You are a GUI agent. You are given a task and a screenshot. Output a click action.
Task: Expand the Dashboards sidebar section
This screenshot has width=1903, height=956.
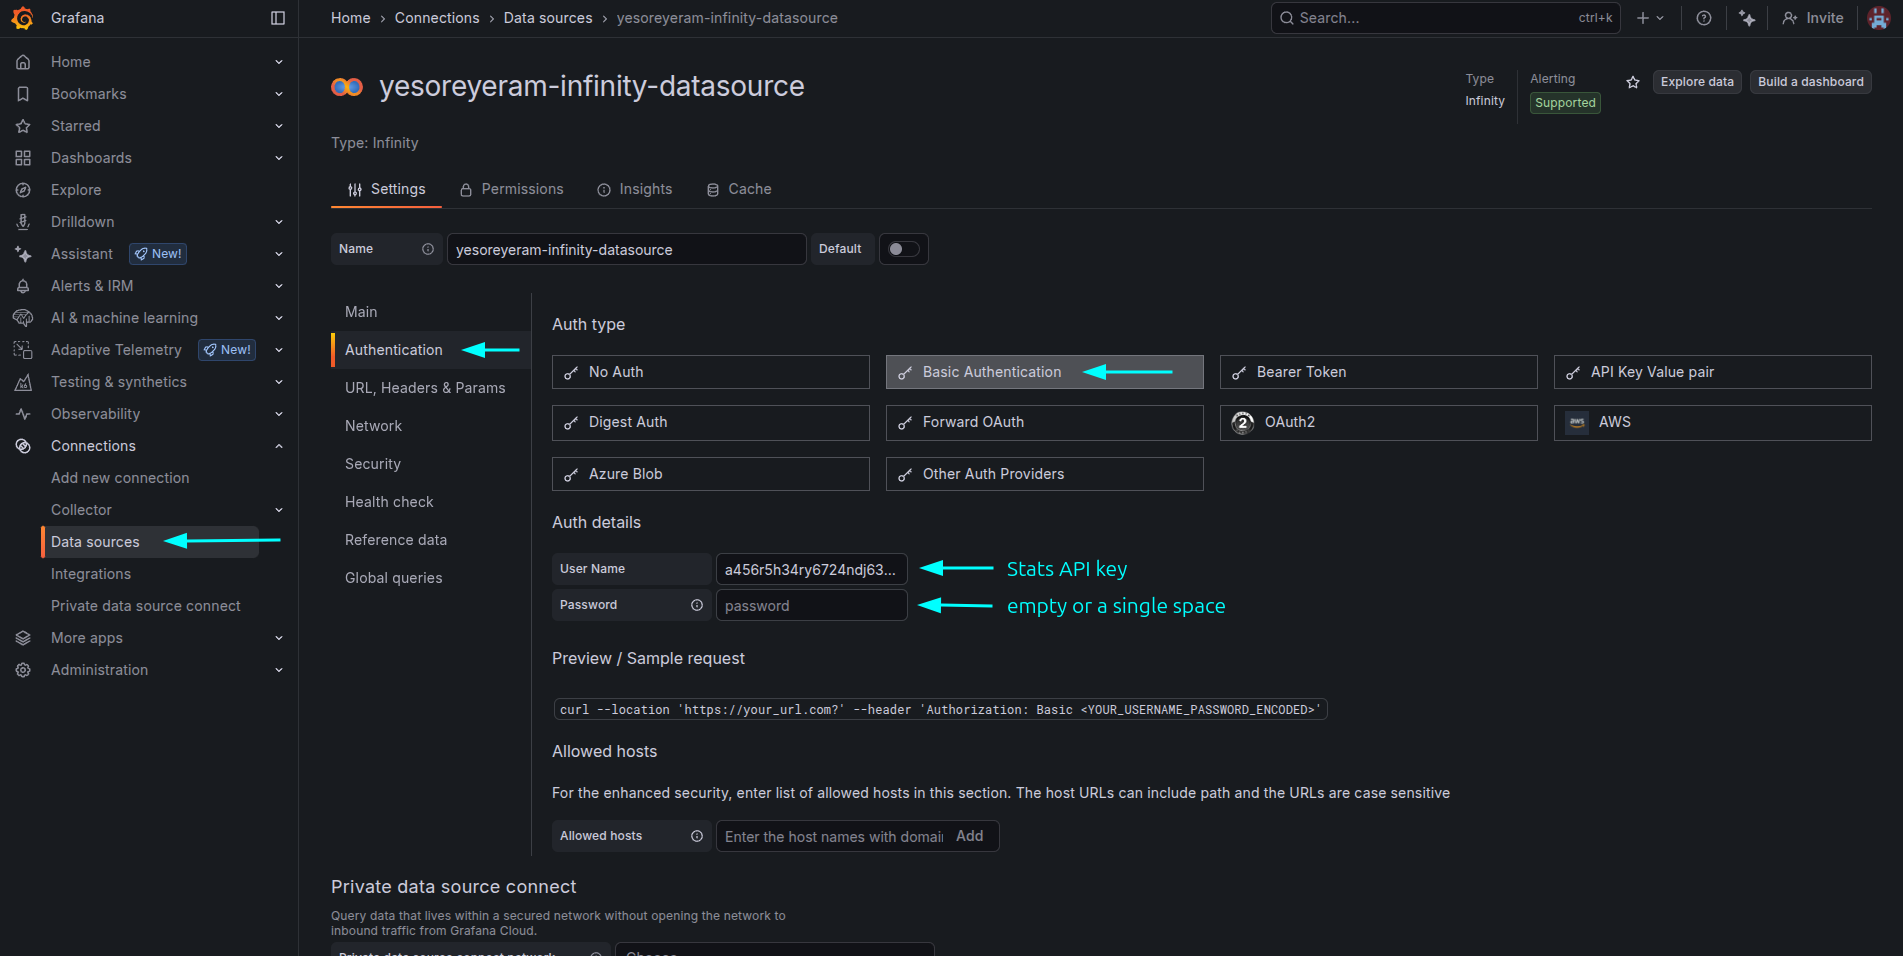pyautogui.click(x=279, y=158)
